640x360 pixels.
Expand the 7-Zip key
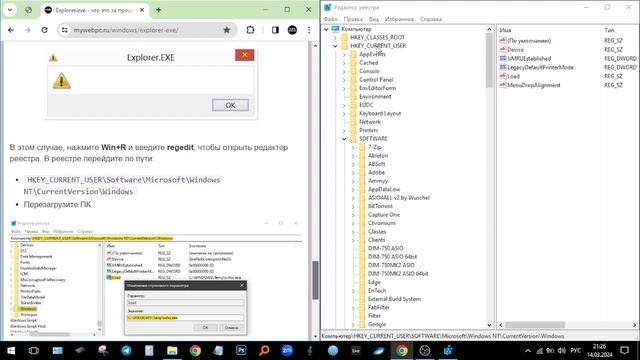(x=353, y=147)
